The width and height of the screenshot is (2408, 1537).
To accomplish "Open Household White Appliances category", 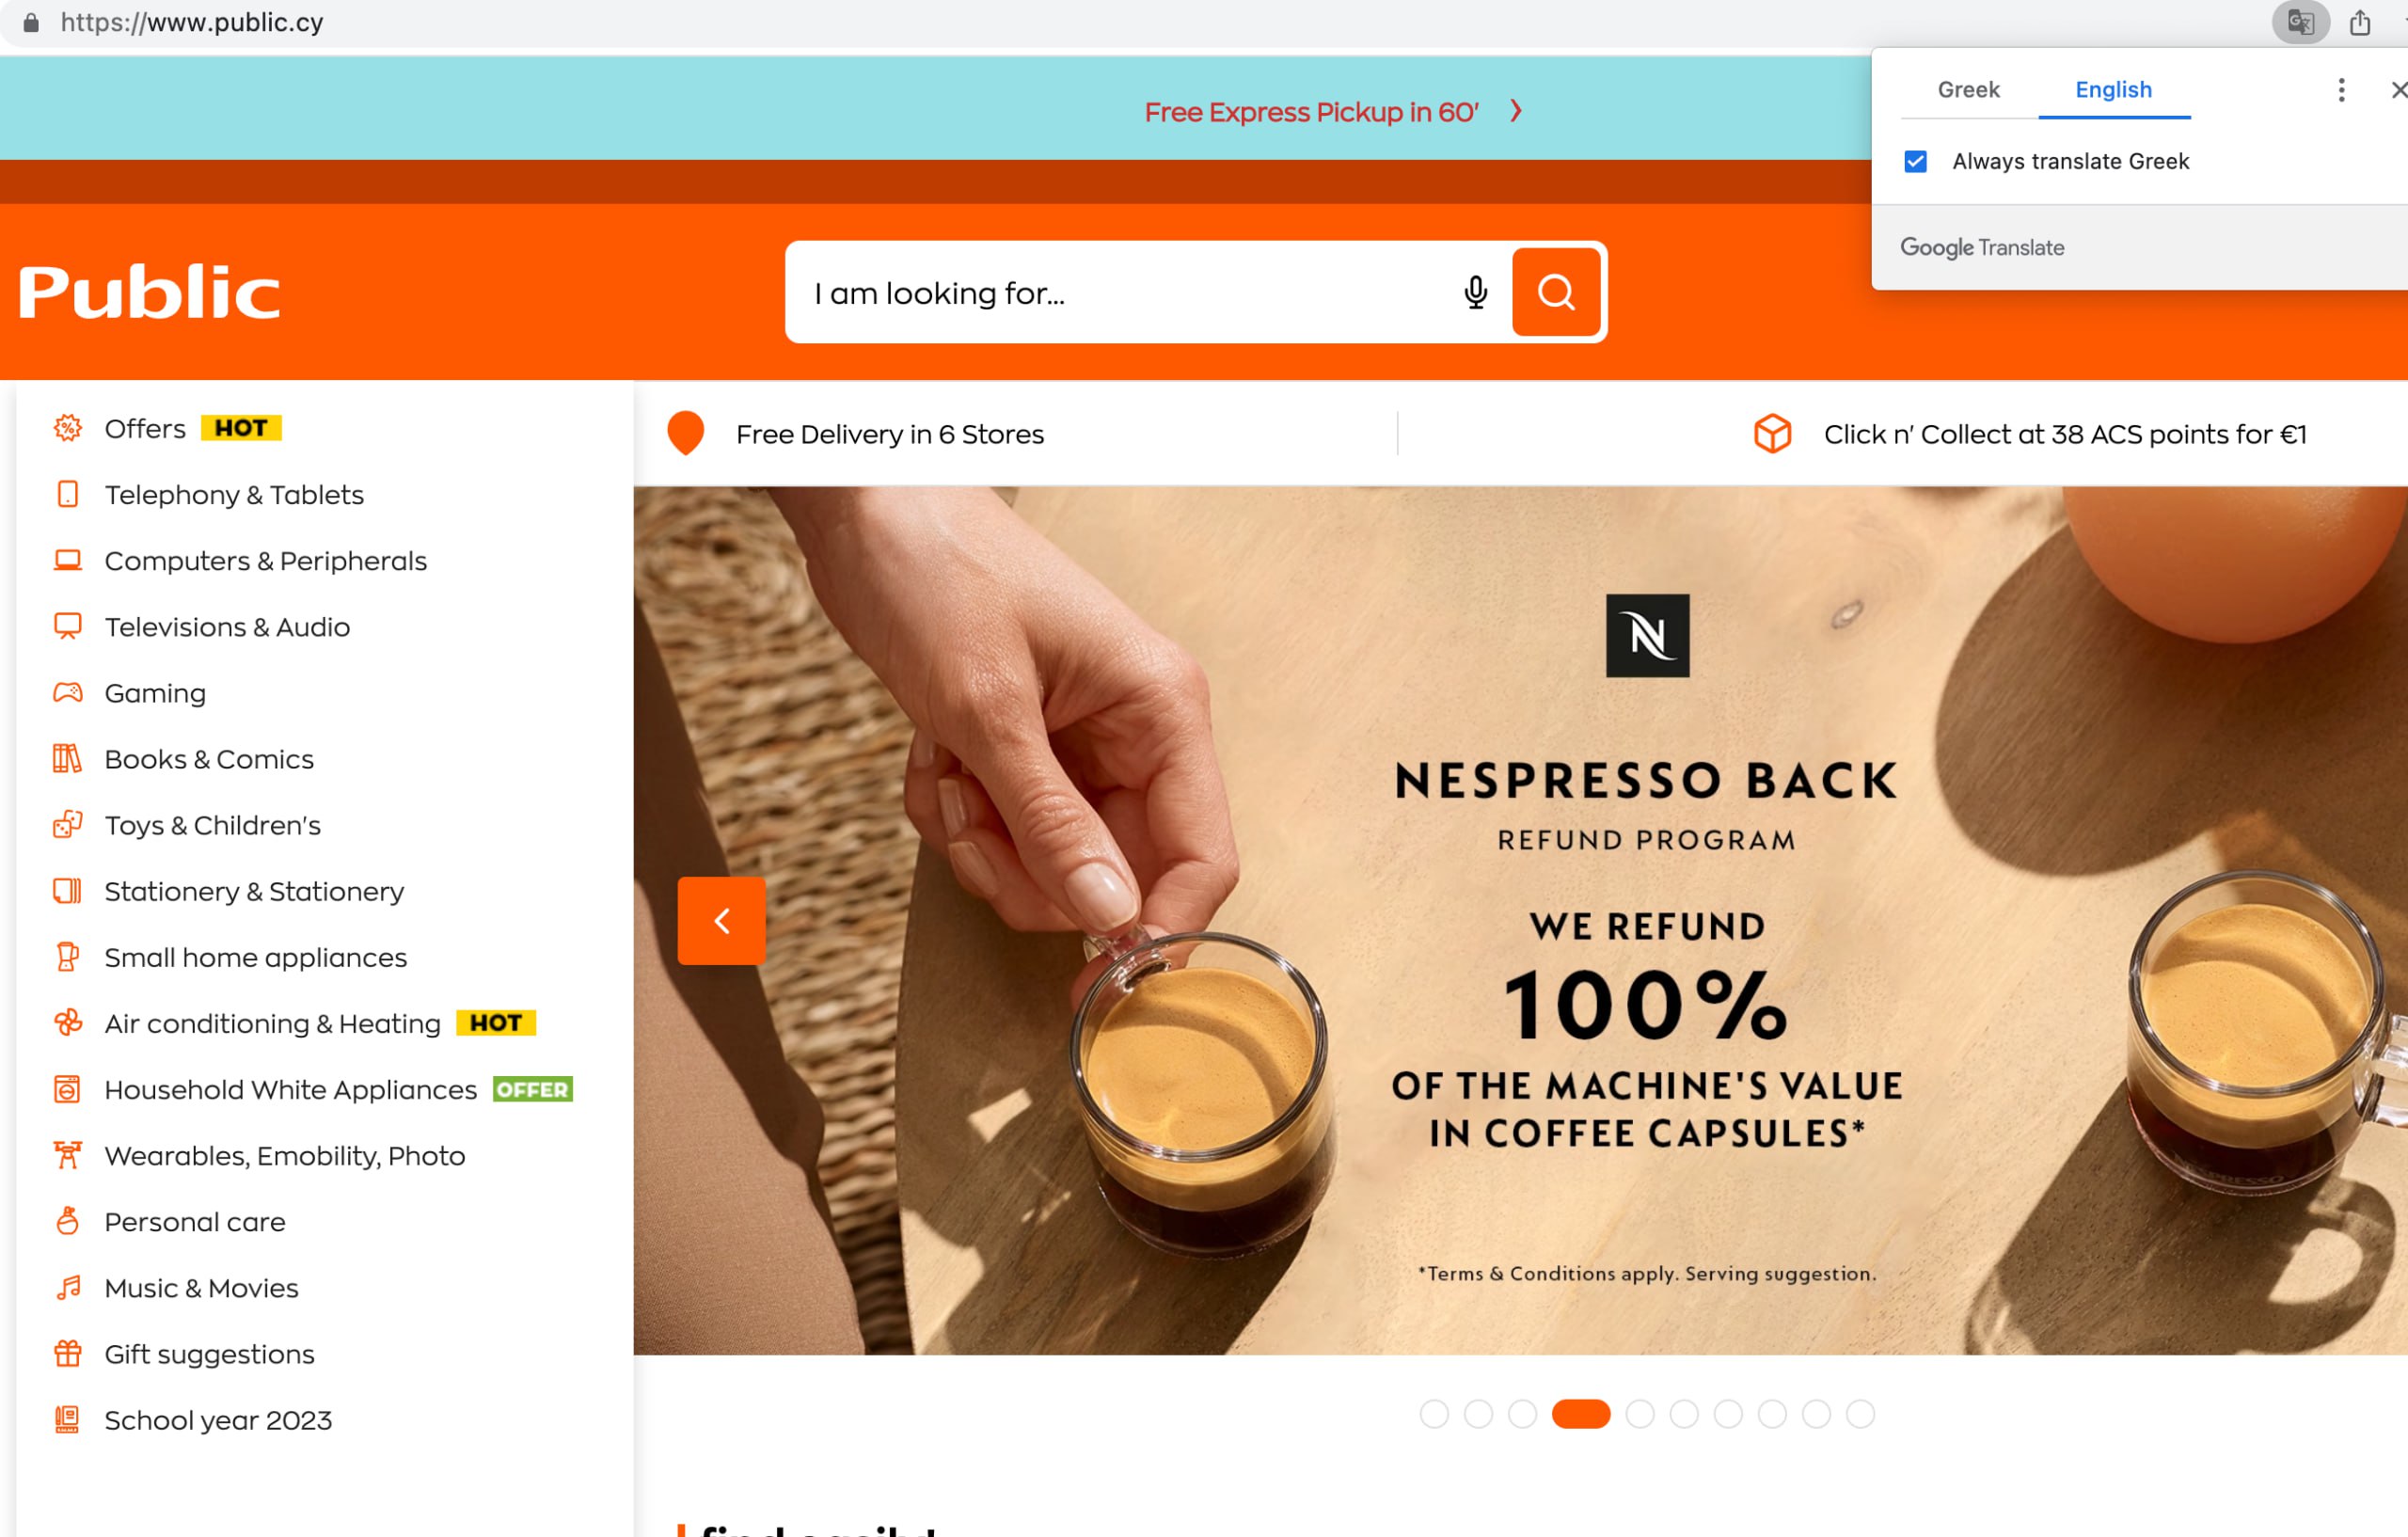I will click(290, 1089).
